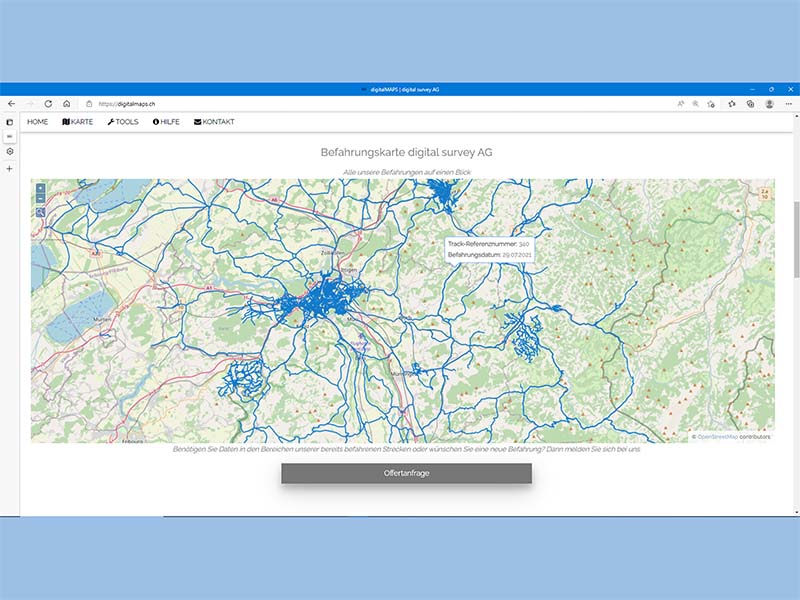
Task: Add a new tab in sidebar
Action: 10,169
